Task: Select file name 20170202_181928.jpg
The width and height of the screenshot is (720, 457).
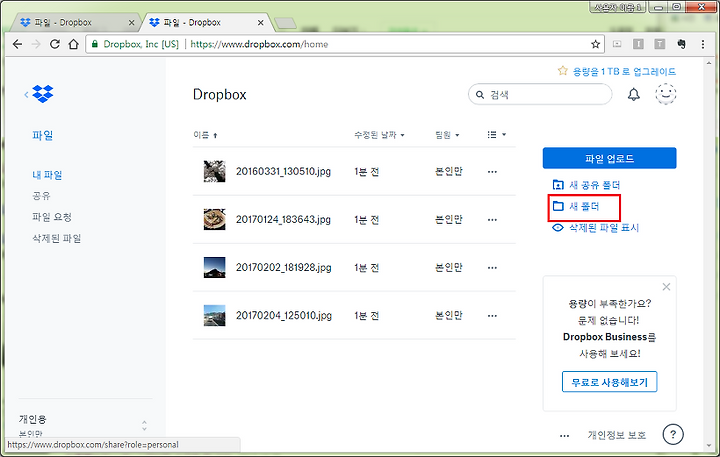Action: (x=283, y=267)
